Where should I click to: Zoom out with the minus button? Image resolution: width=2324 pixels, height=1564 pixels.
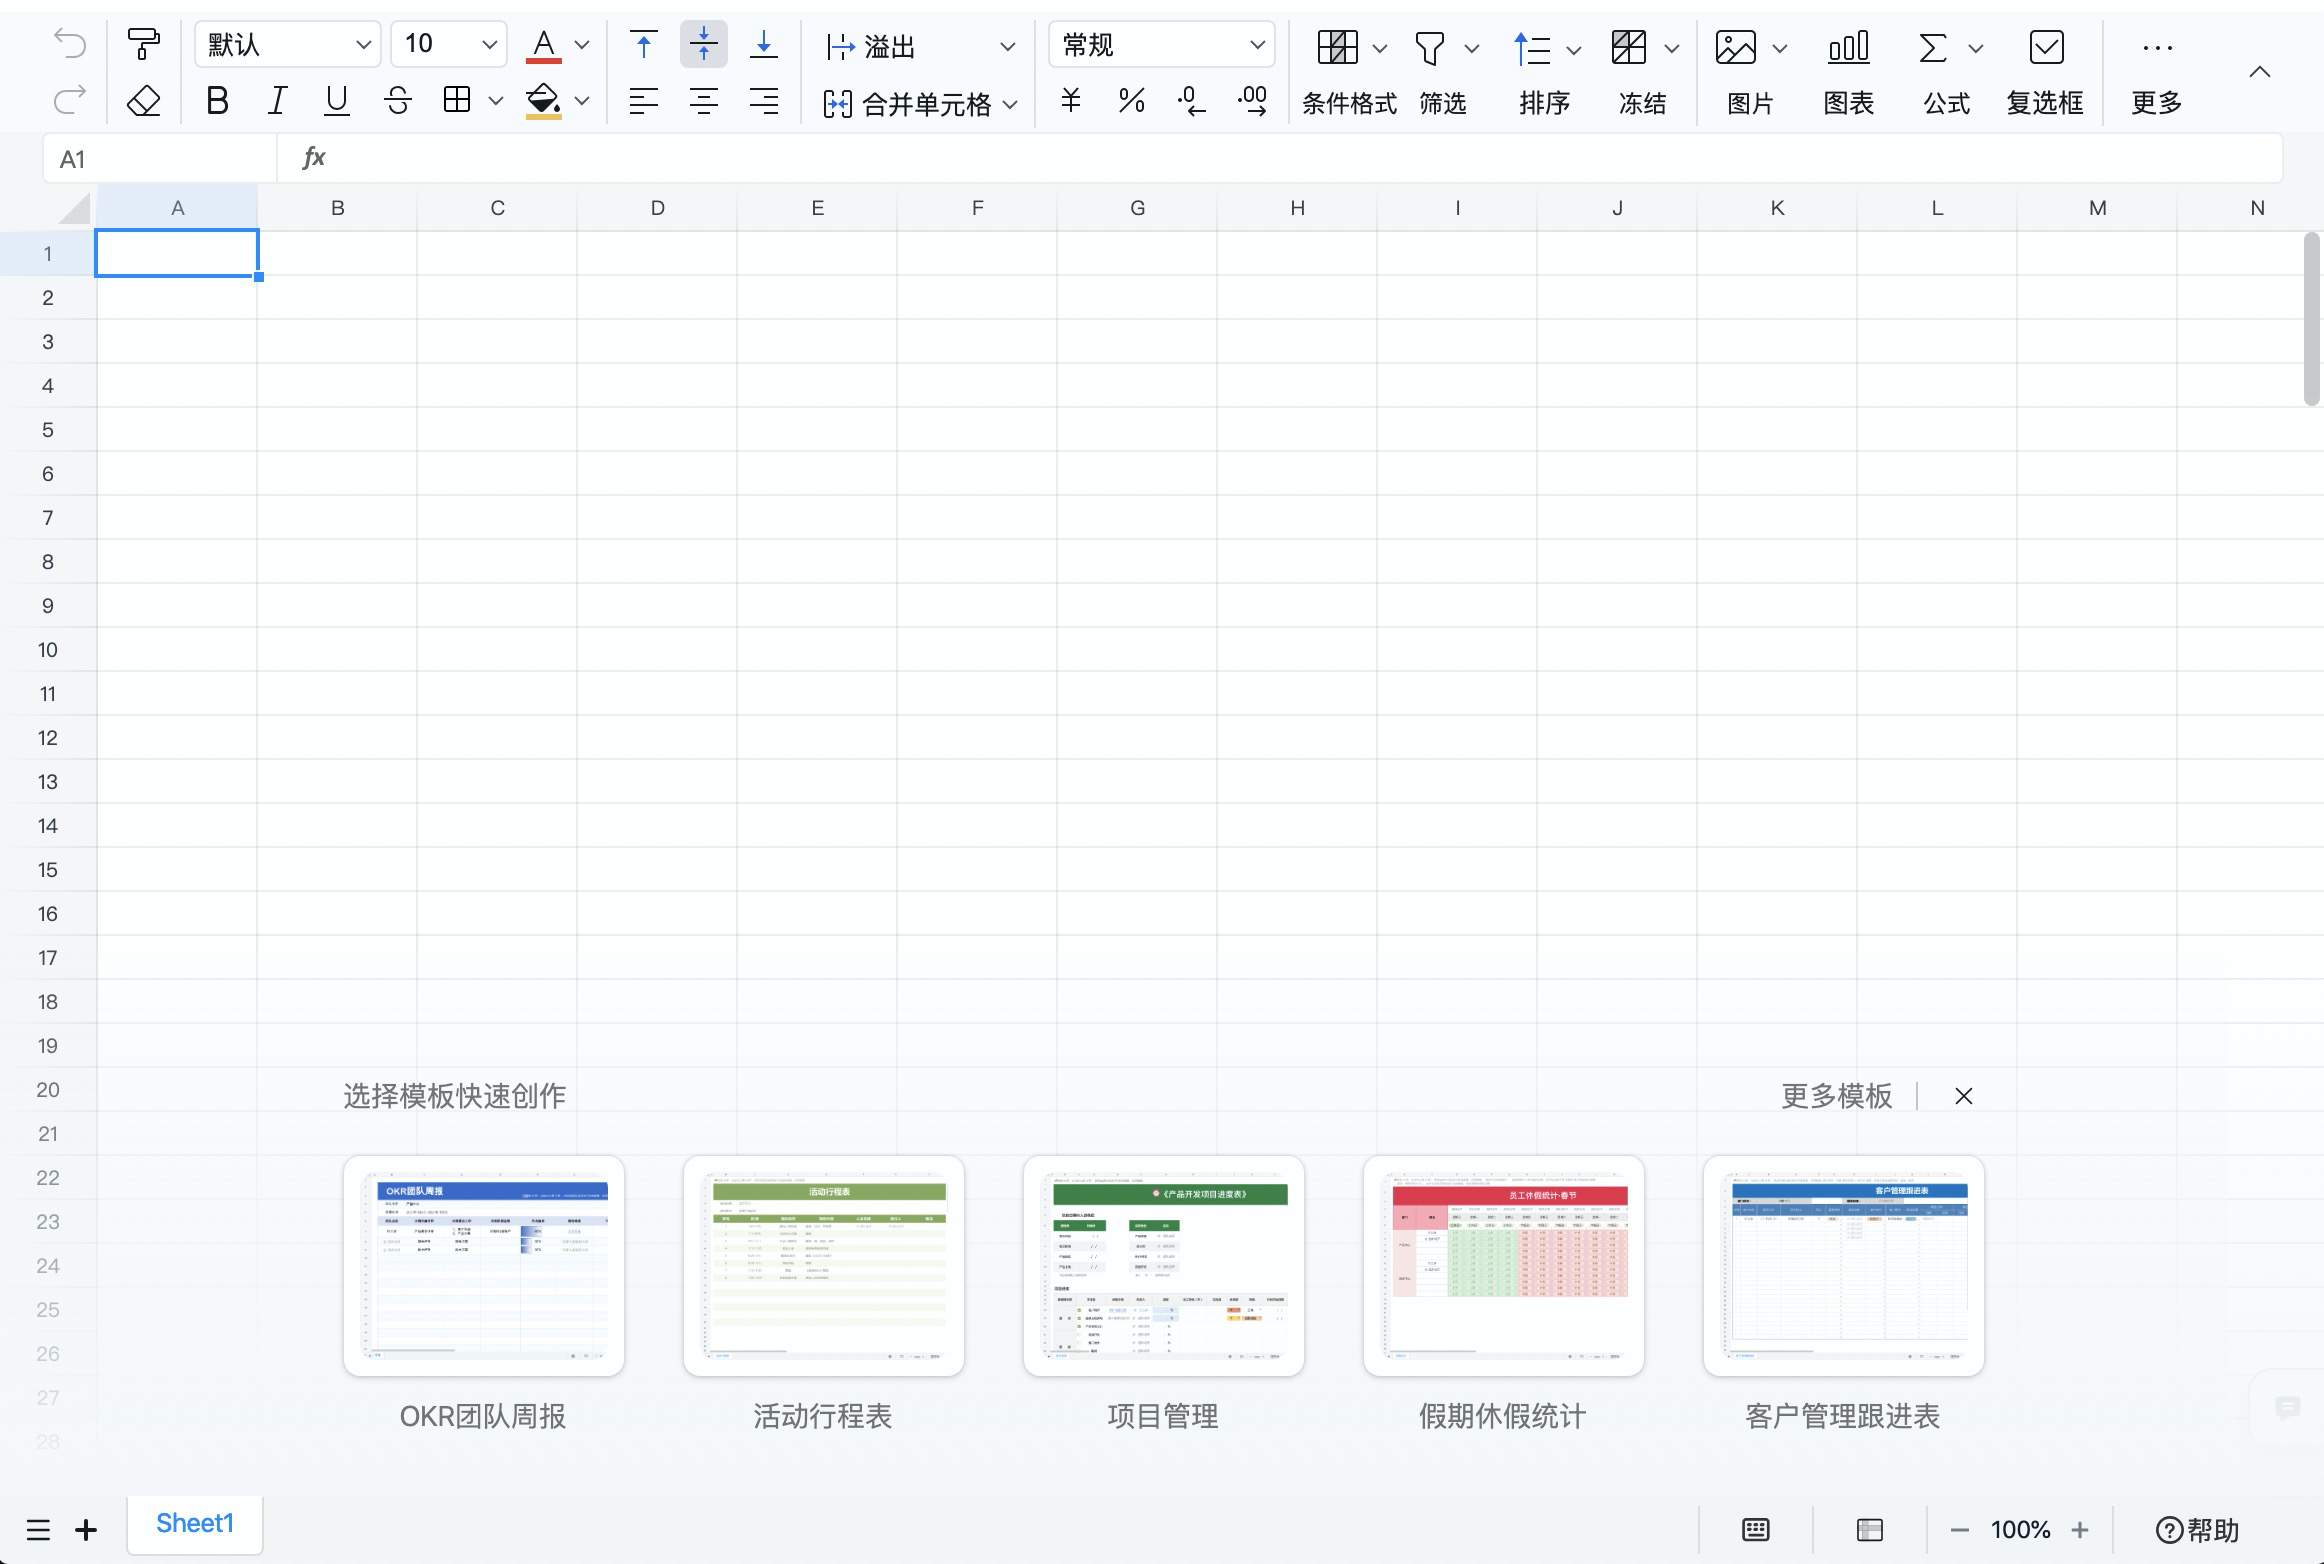1960,1530
